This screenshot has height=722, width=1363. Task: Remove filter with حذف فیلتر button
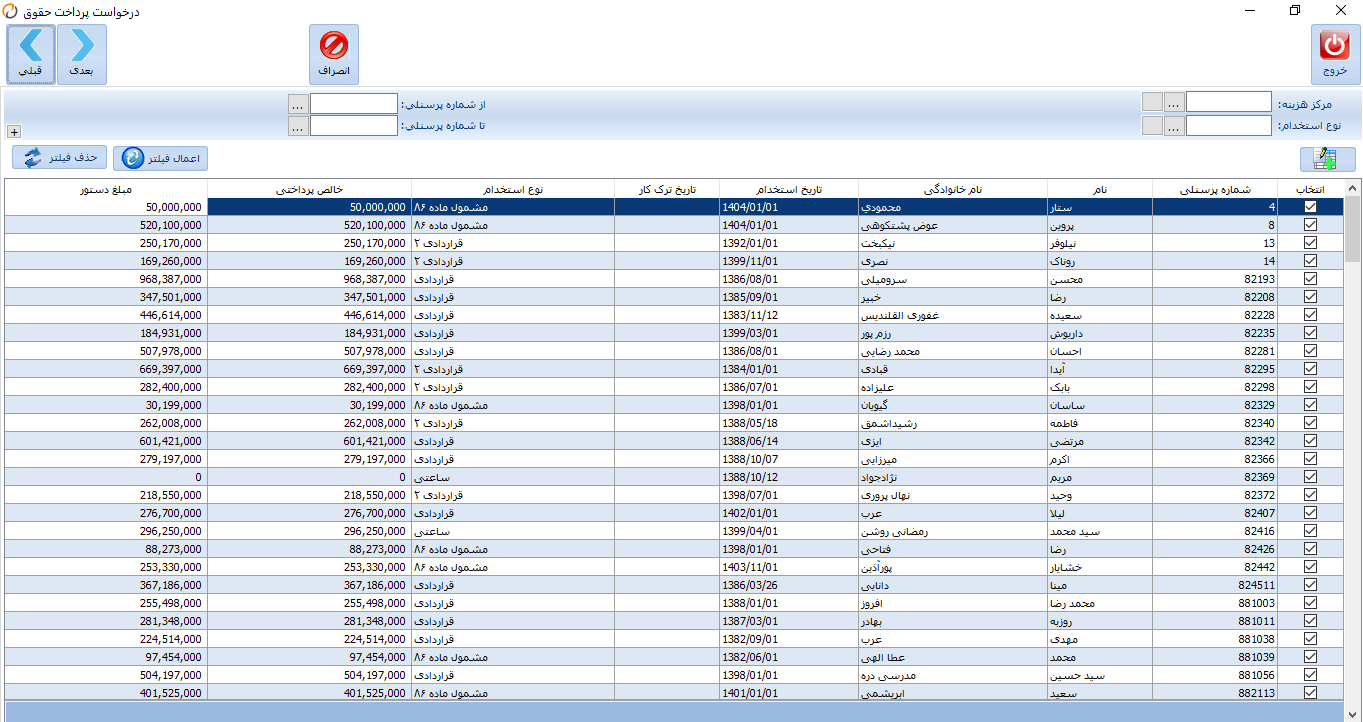[60, 157]
